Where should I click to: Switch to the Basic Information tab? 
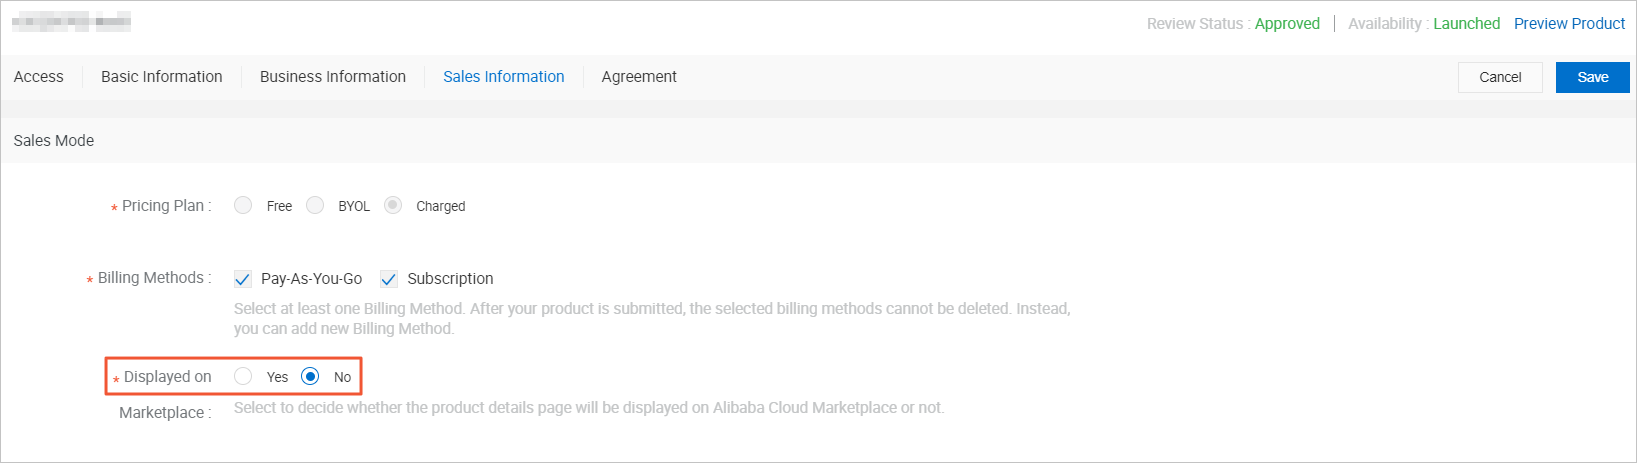click(x=162, y=77)
